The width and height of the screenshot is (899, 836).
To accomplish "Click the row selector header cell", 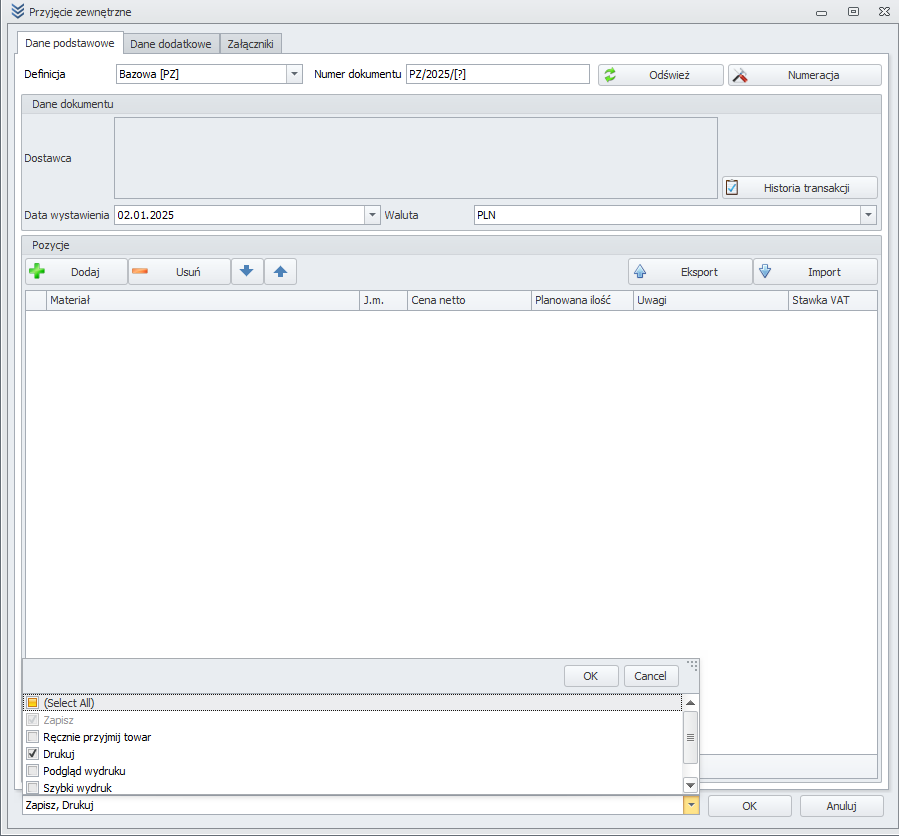I will point(36,300).
